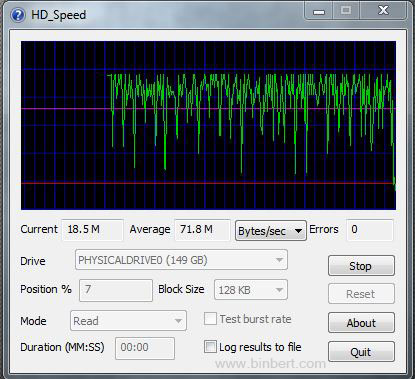Minimize the HD_Speed window

[319, 11]
